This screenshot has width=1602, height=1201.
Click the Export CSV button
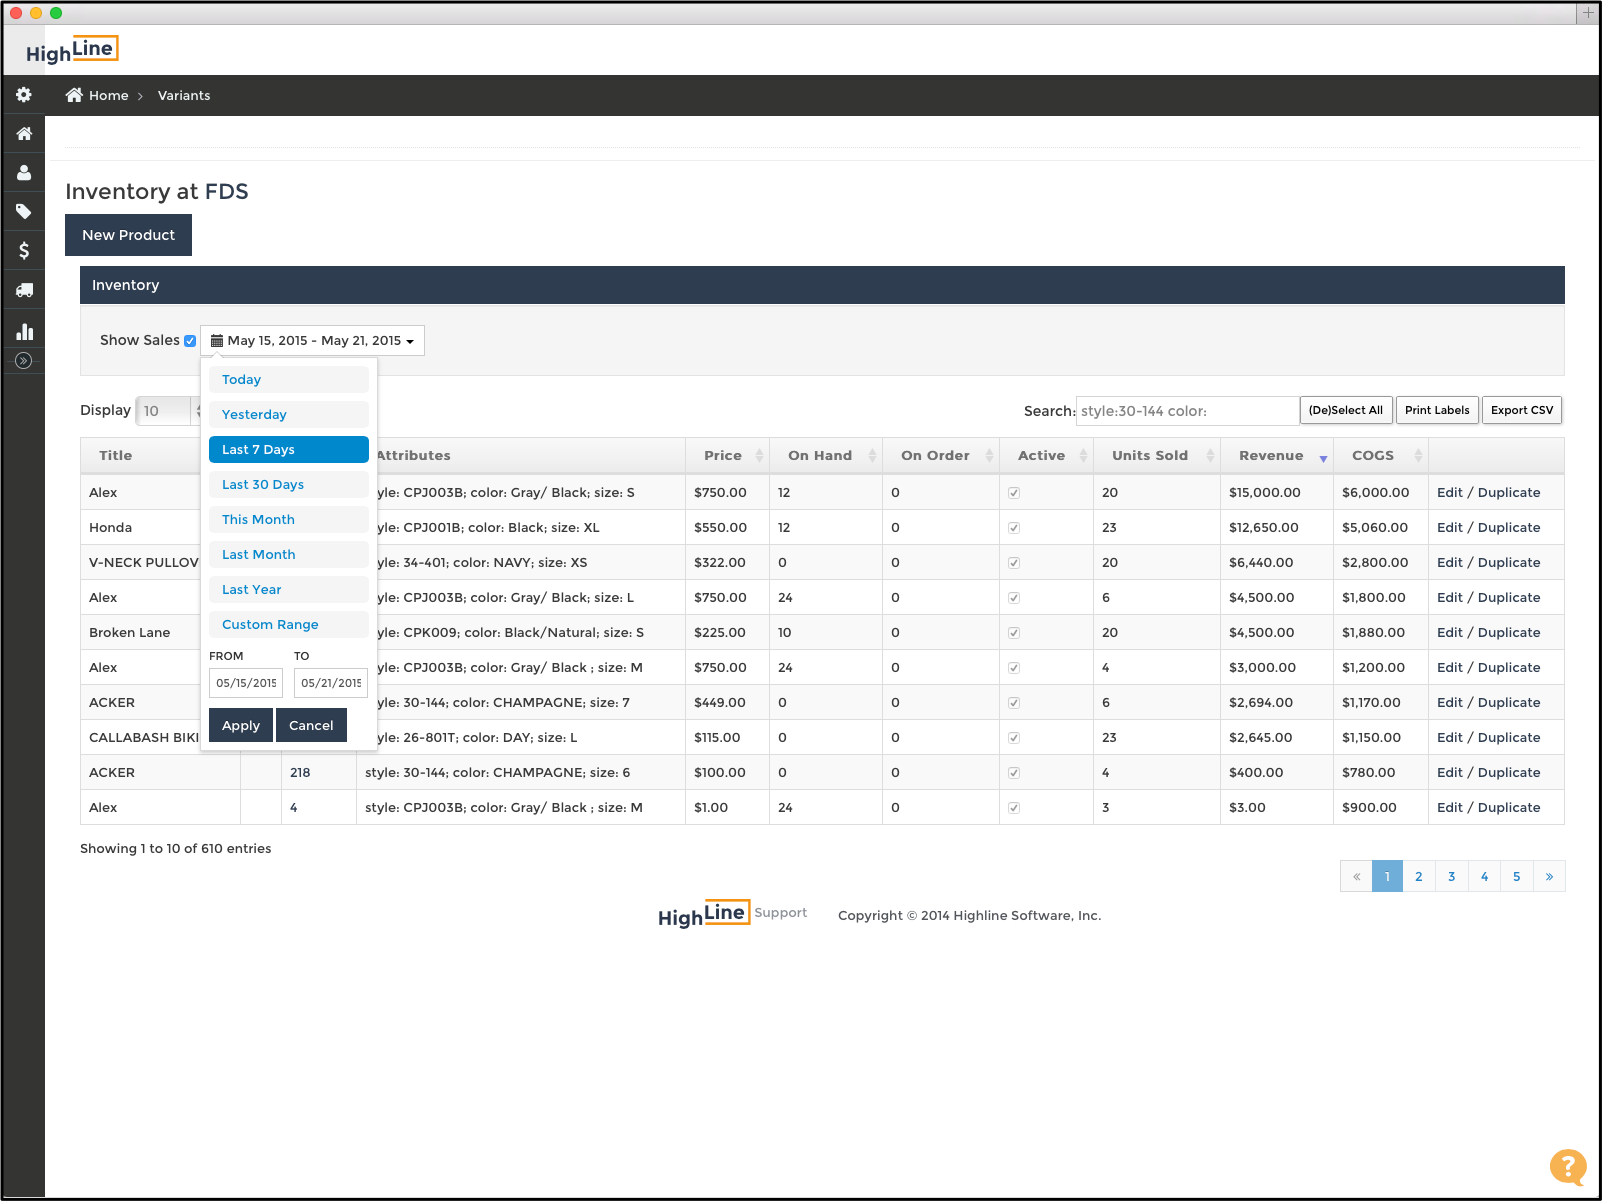[1521, 410]
